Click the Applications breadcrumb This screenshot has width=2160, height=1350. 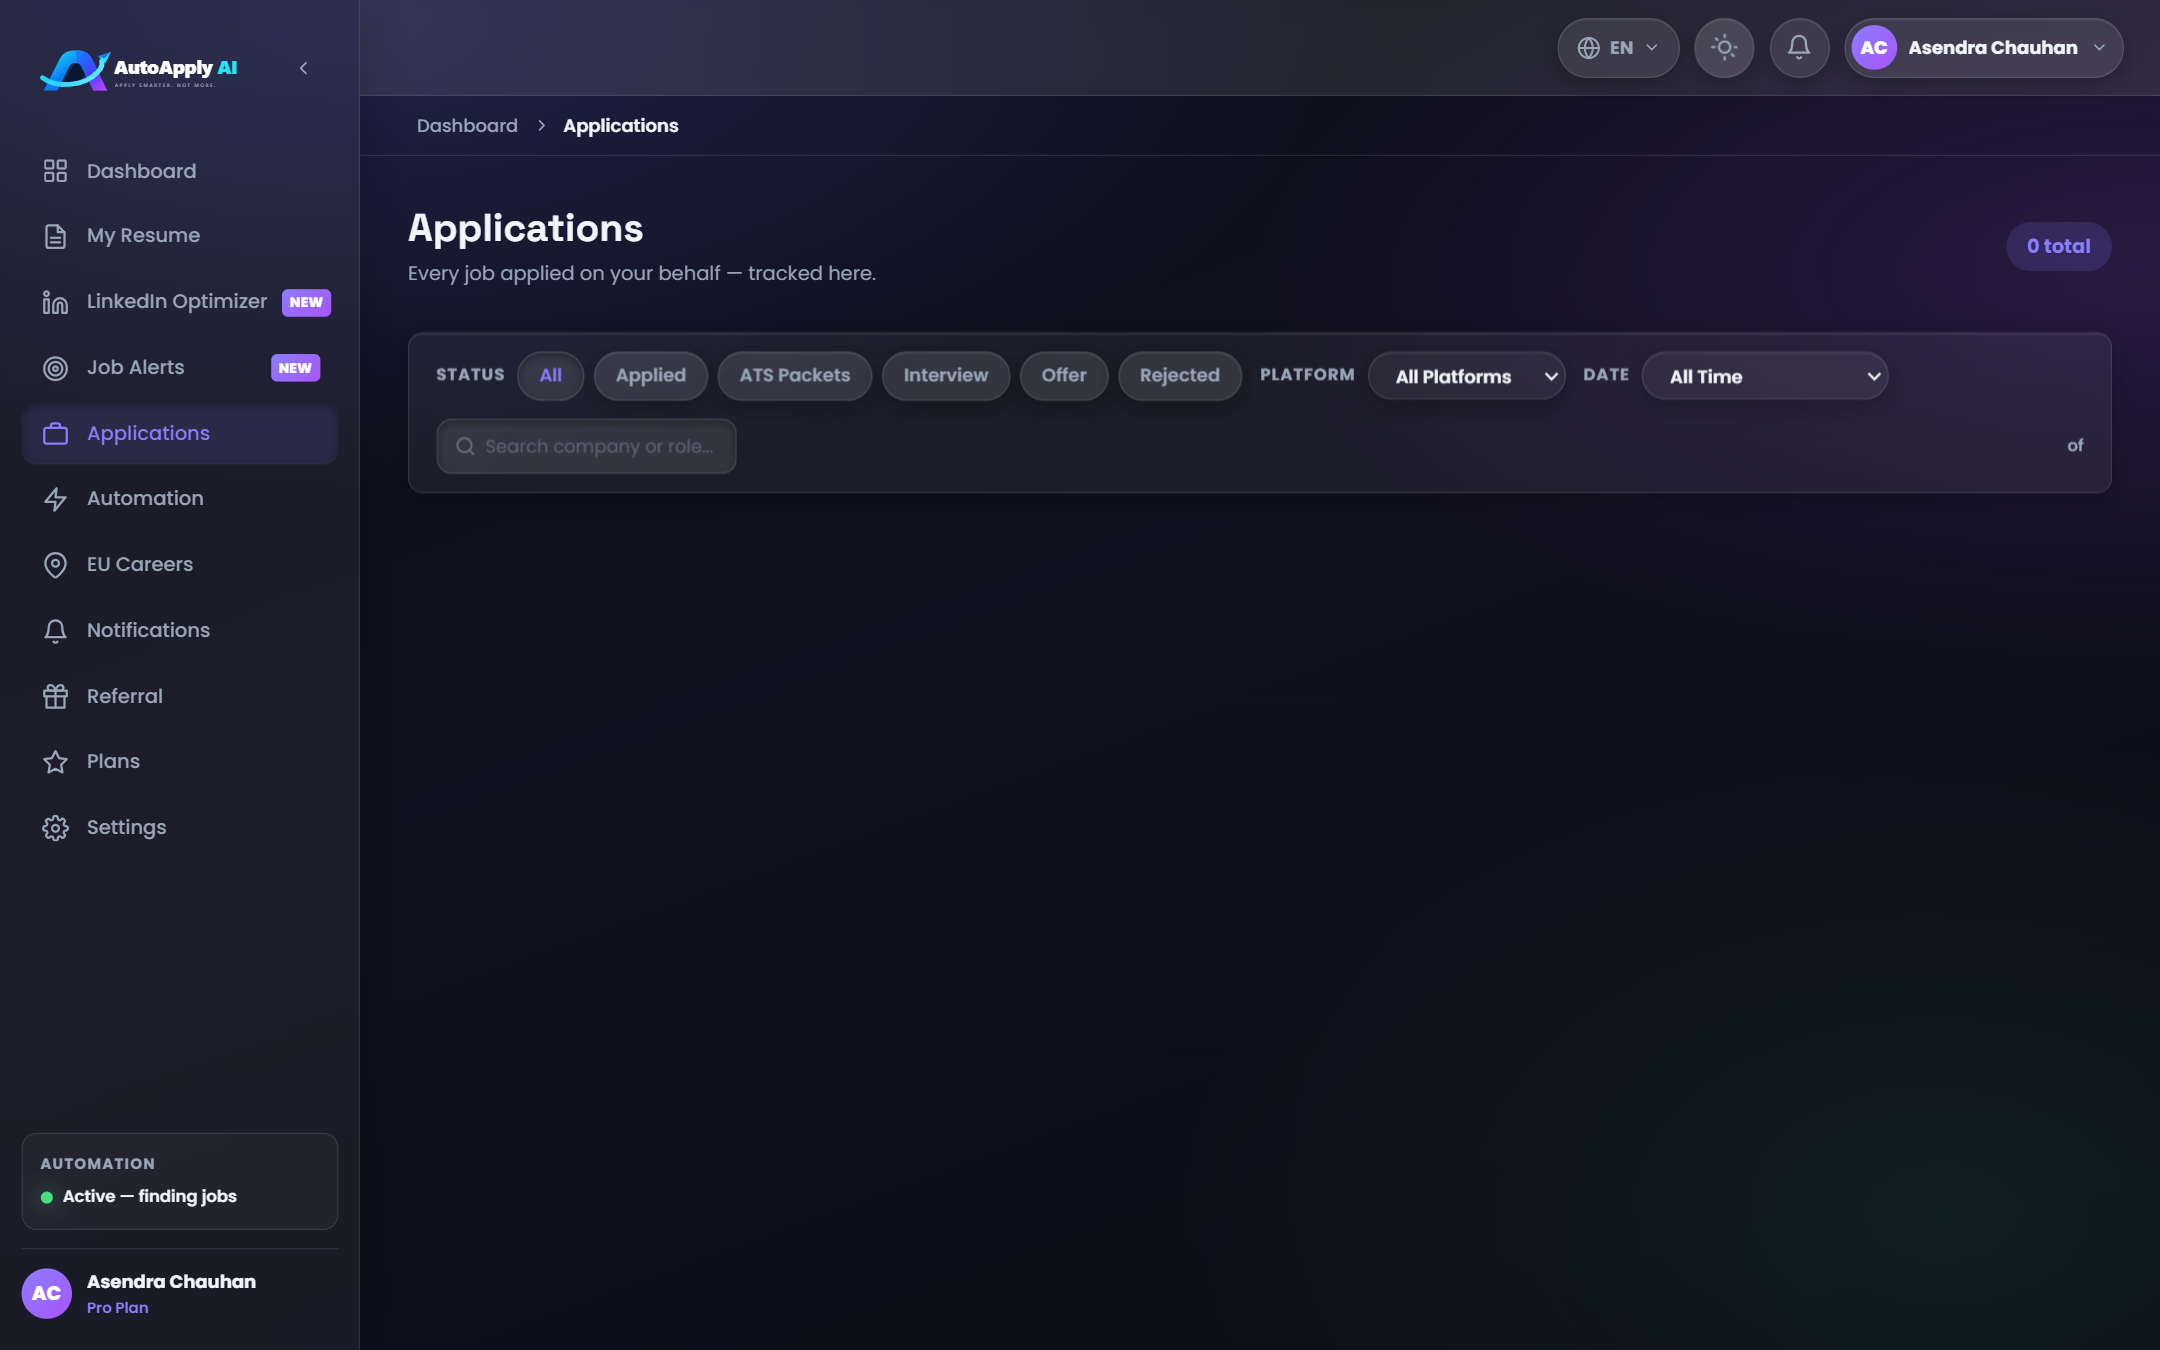[x=620, y=126]
